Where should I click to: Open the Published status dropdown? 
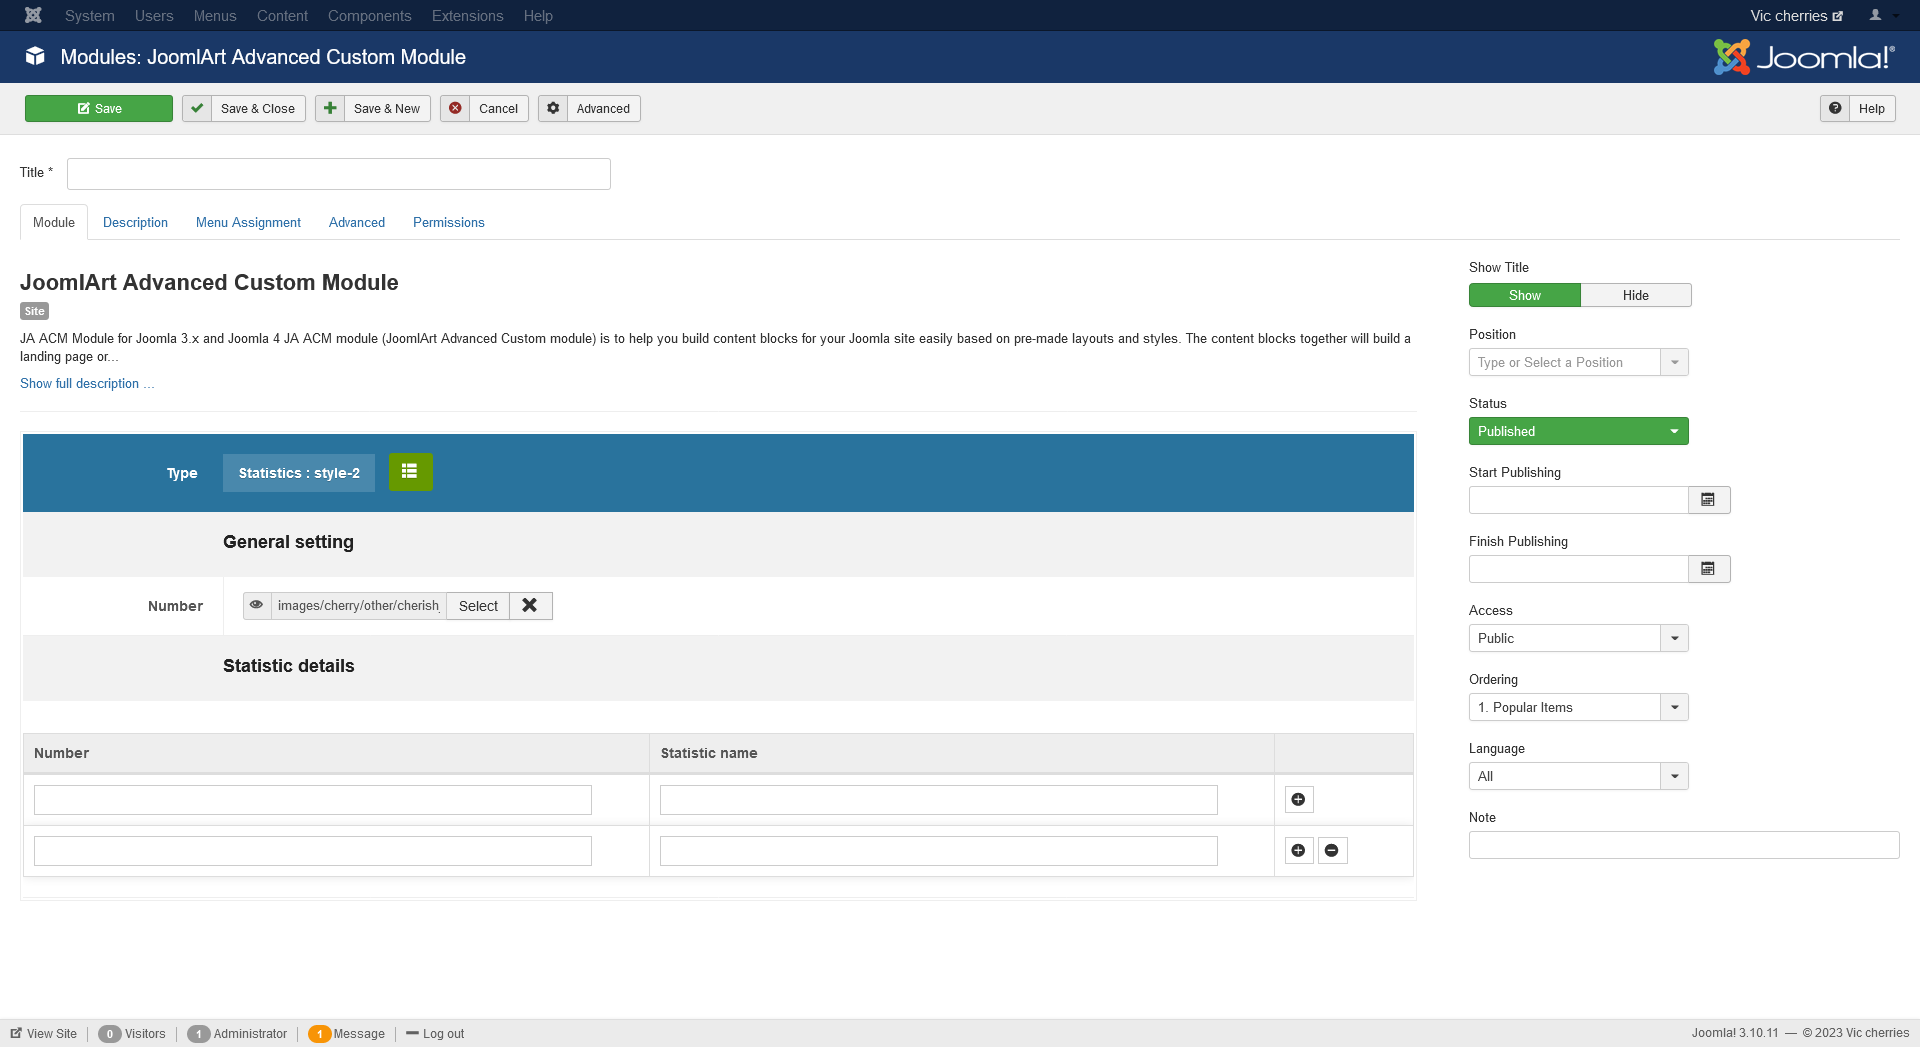tap(1578, 431)
